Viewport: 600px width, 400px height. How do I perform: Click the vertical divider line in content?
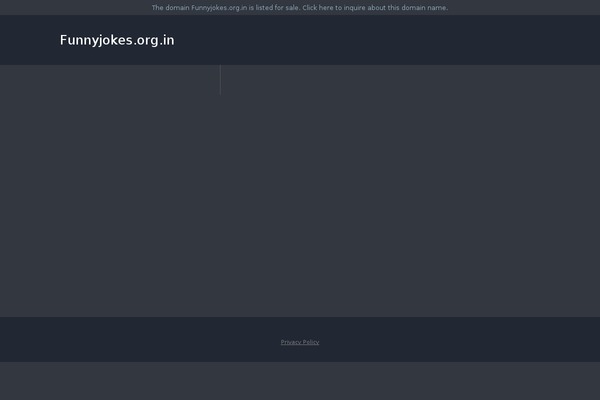220,80
